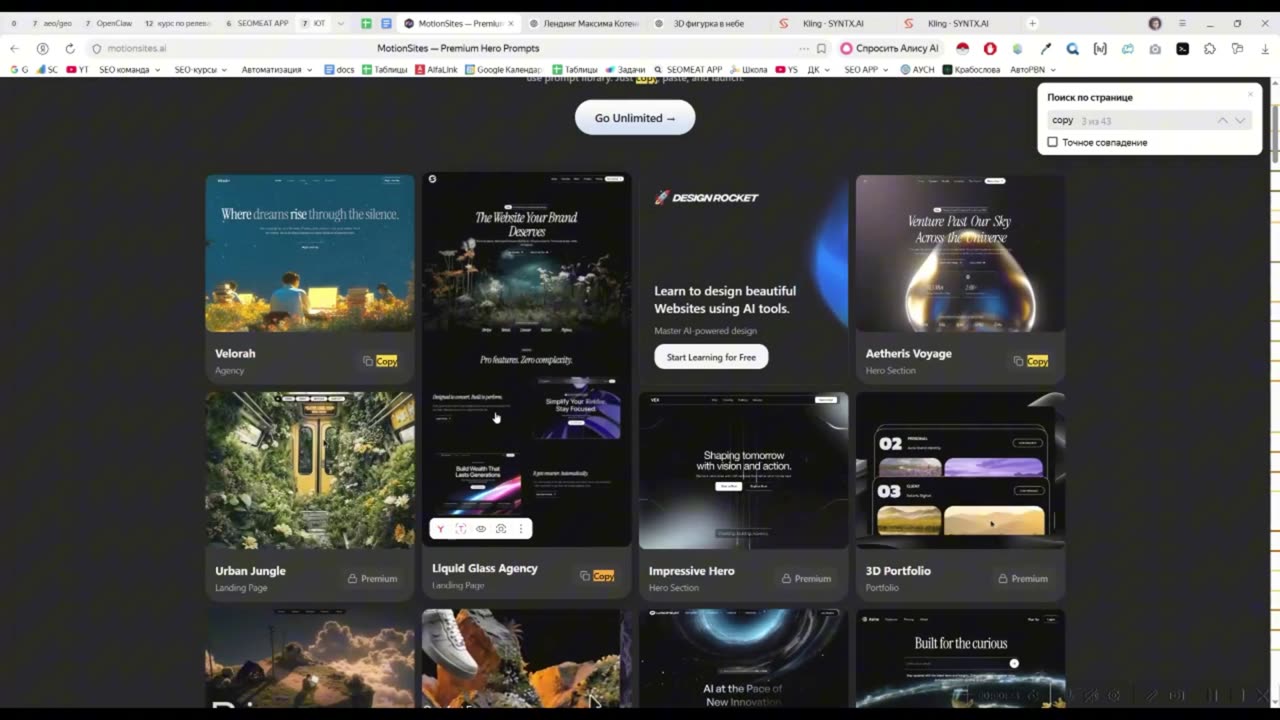
Task: Open the terminal-style black extension icon
Action: [x=1183, y=48]
